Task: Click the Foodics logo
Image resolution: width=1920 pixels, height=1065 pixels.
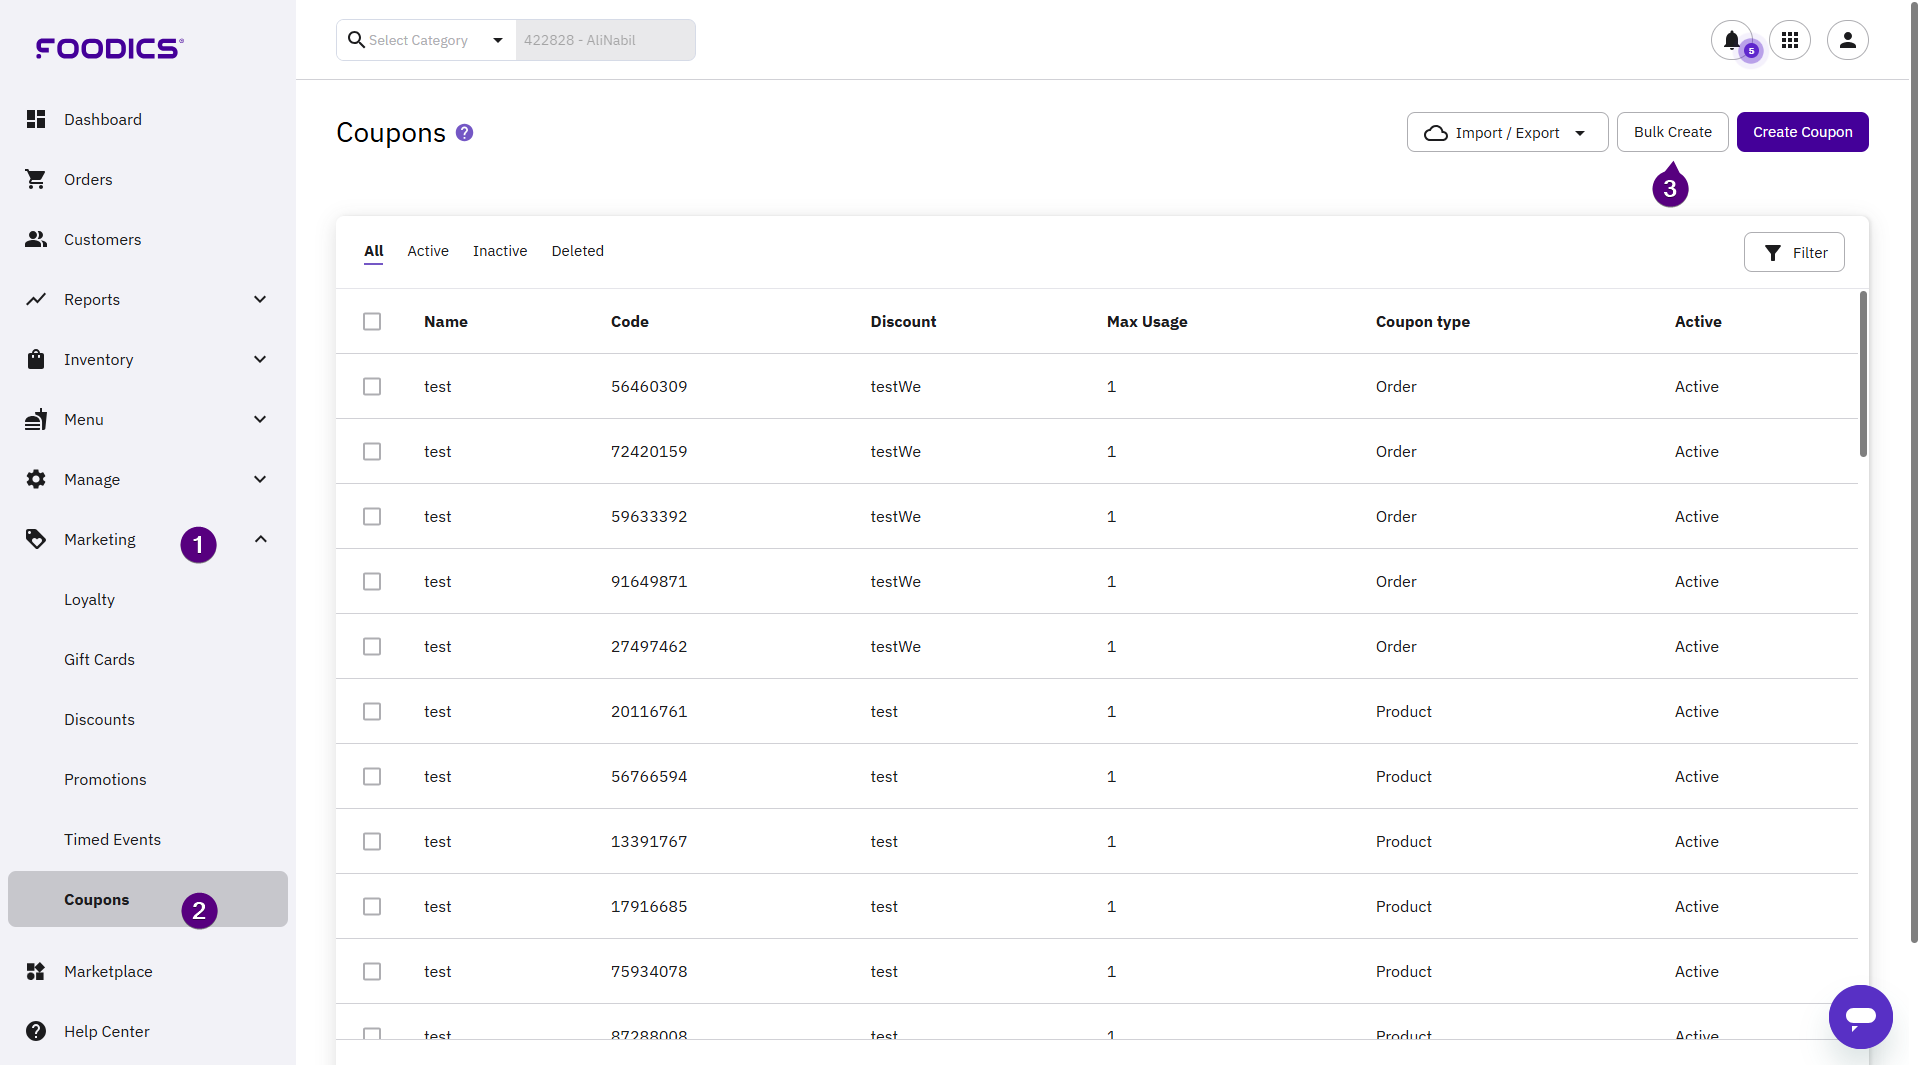Action: pyautogui.click(x=109, y=48)
